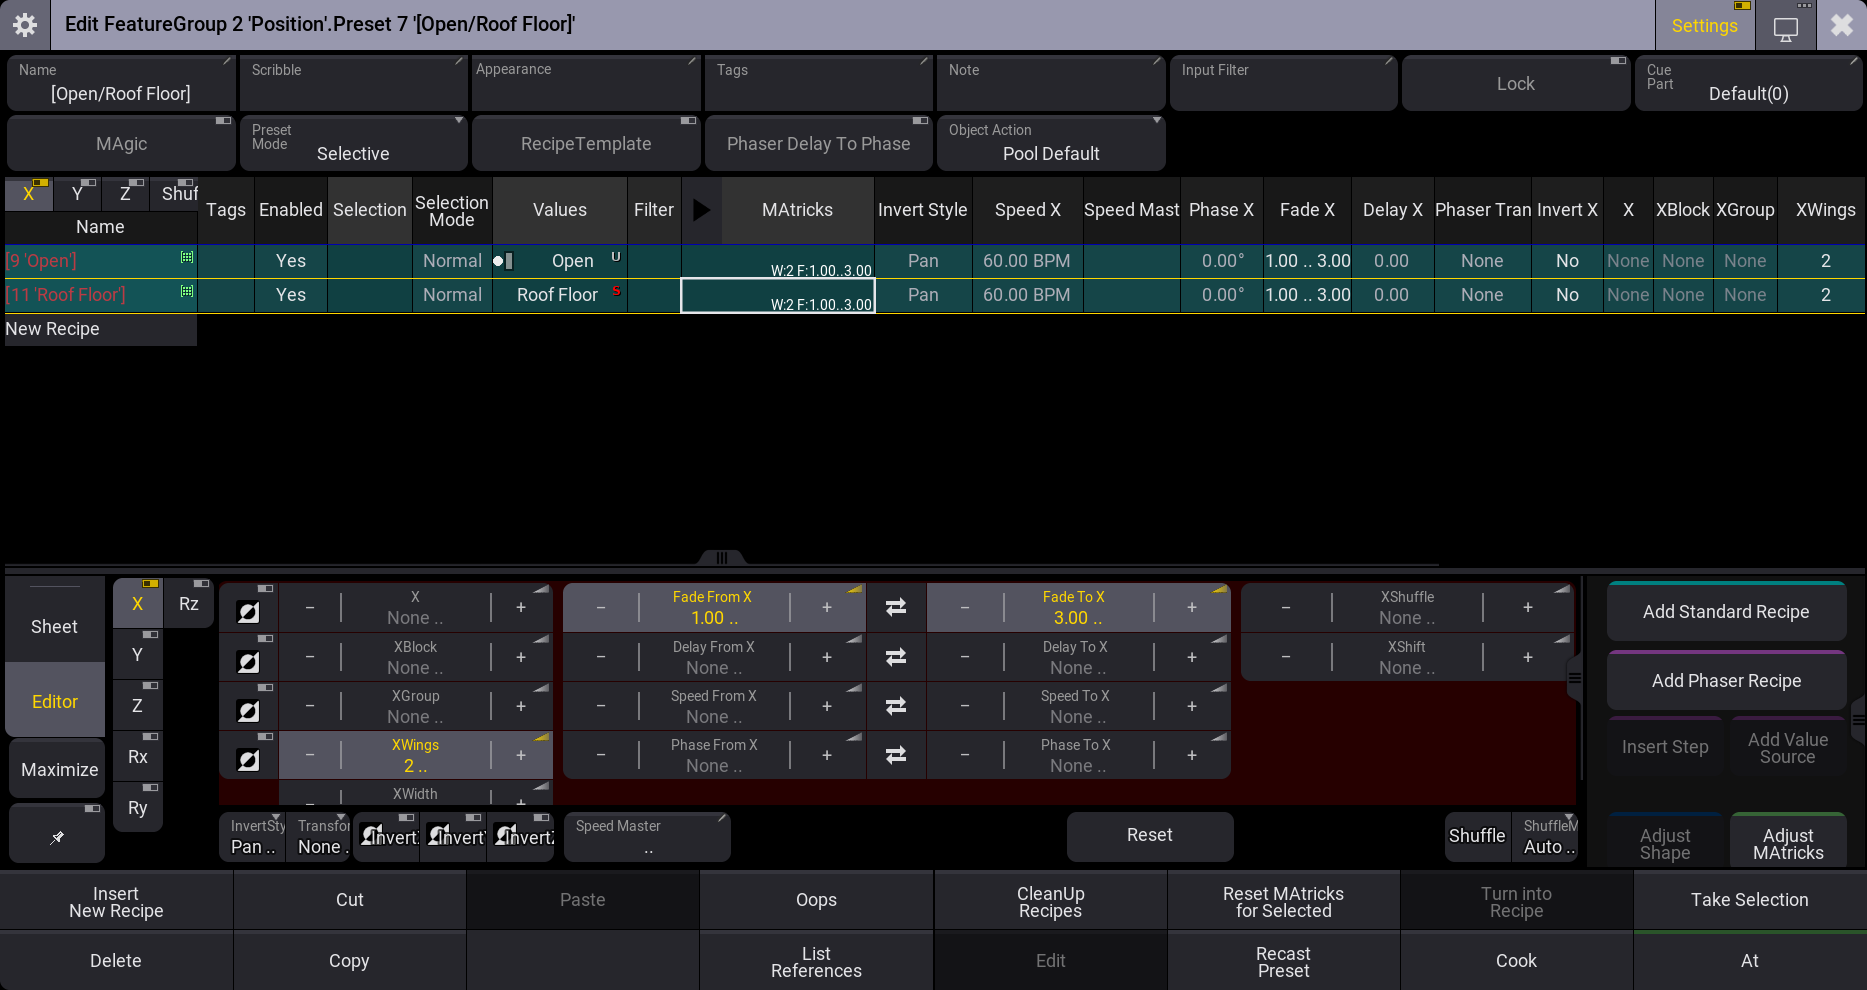Click the invert icon beside XGroup
This screenshot has height=990, width=1867.
248,709
